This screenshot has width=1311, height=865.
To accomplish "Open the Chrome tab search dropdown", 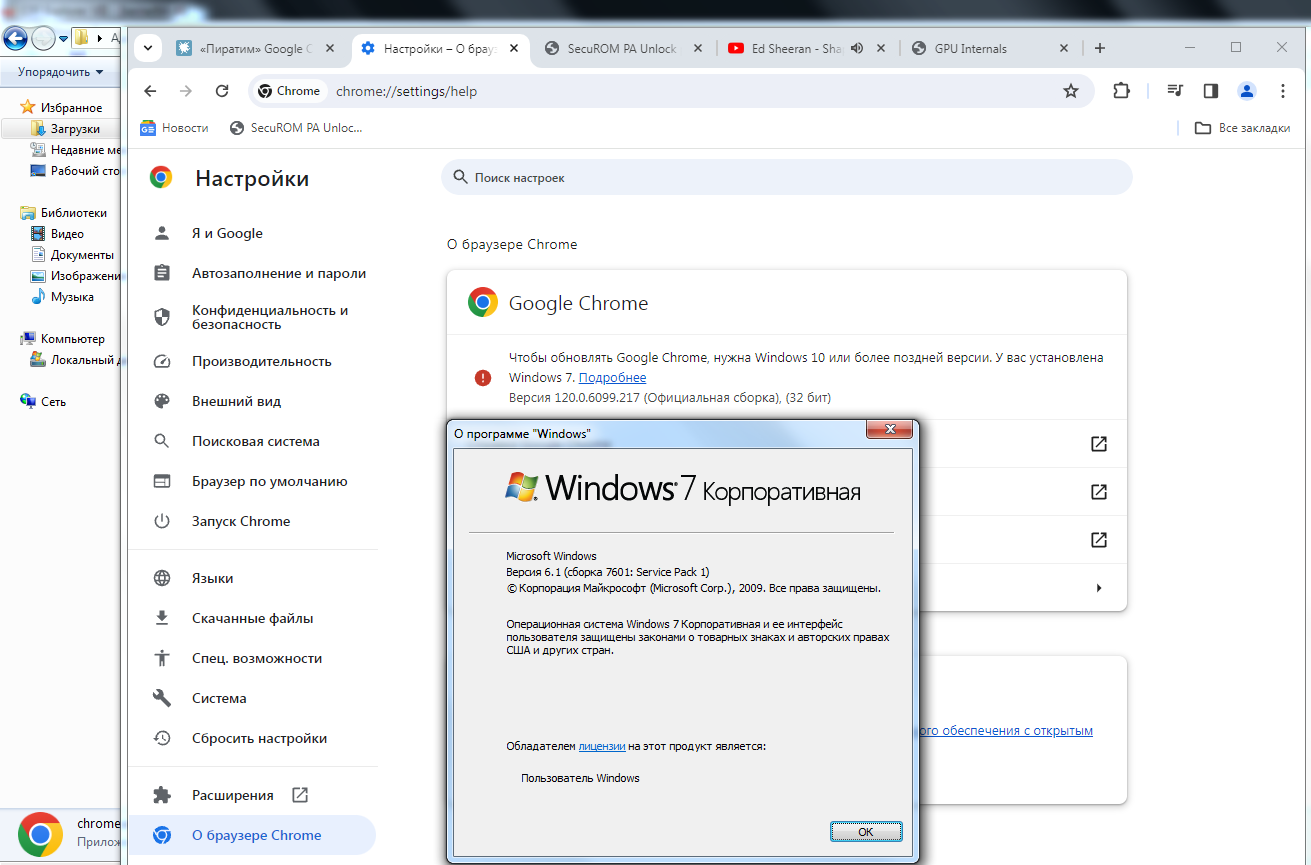I will coord(148,48).
